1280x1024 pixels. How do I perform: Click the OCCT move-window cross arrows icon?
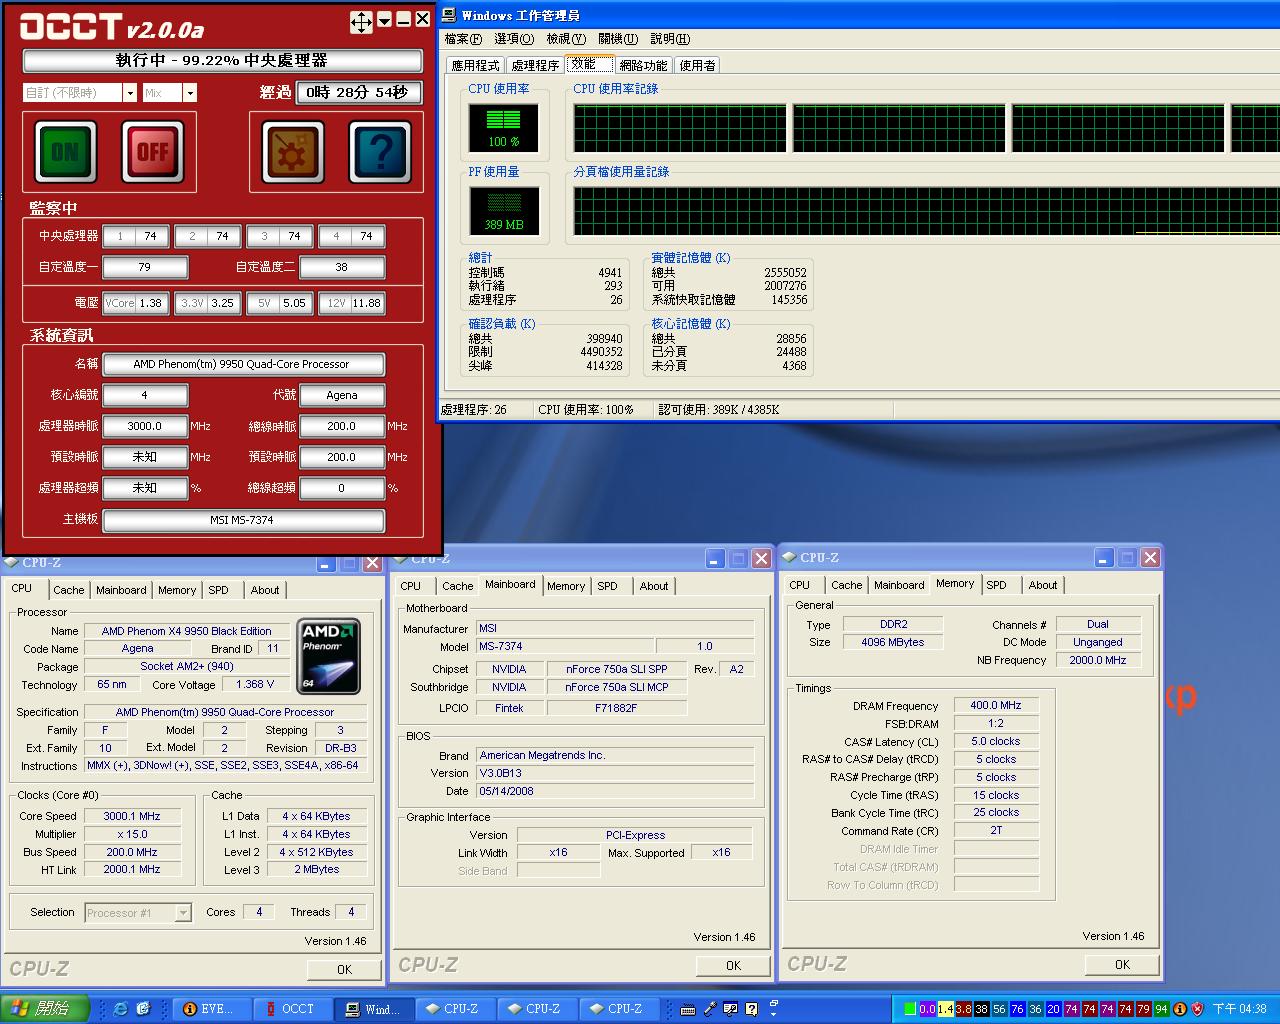(361, 22)
